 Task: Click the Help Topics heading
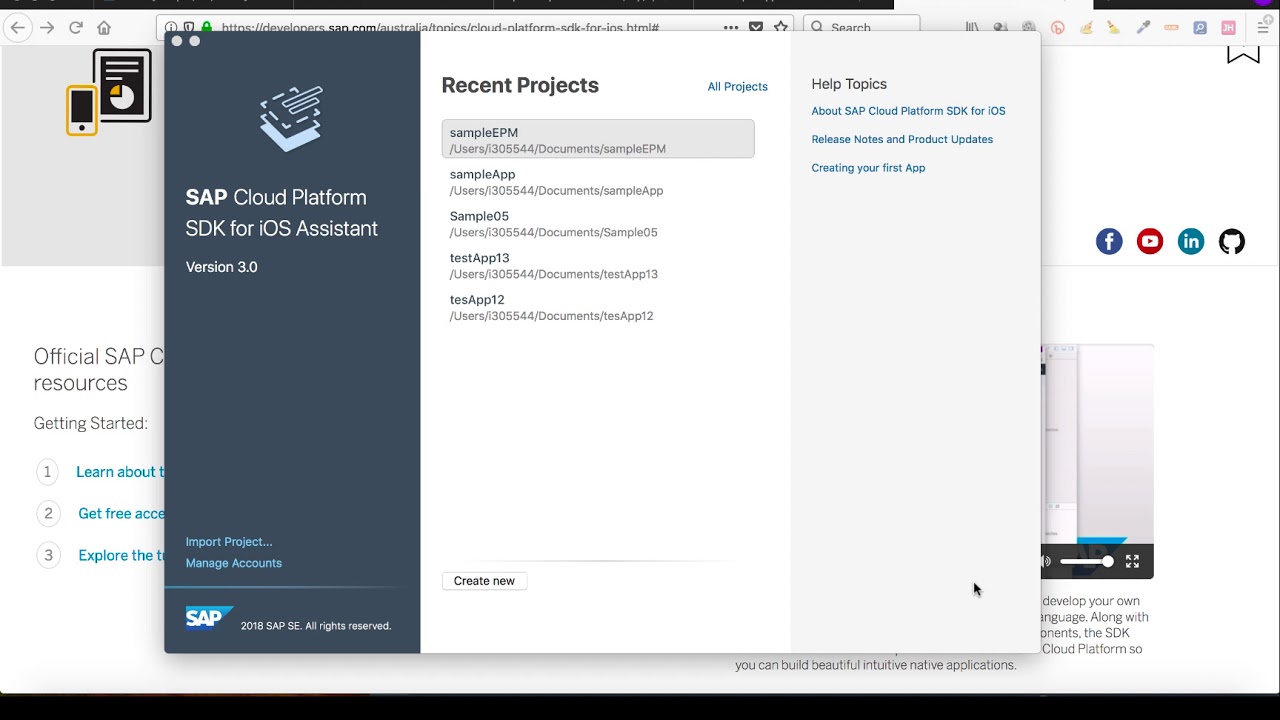click(849, 84)
